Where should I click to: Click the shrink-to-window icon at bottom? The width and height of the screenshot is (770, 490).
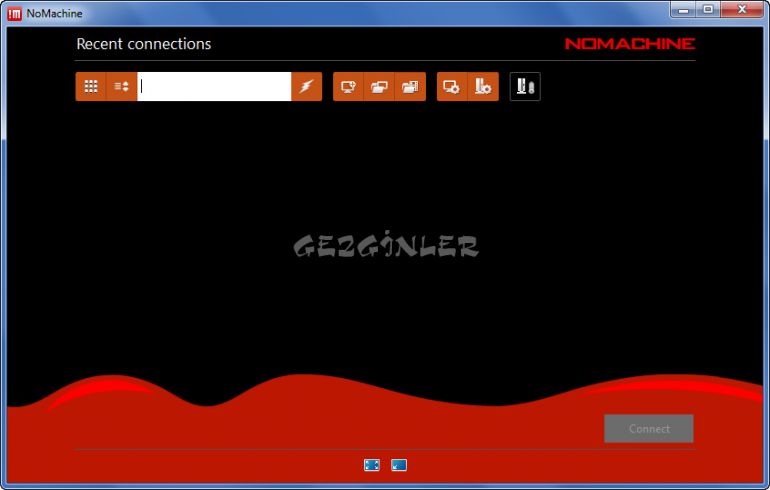pyautogui.click(x=399, y=465)
